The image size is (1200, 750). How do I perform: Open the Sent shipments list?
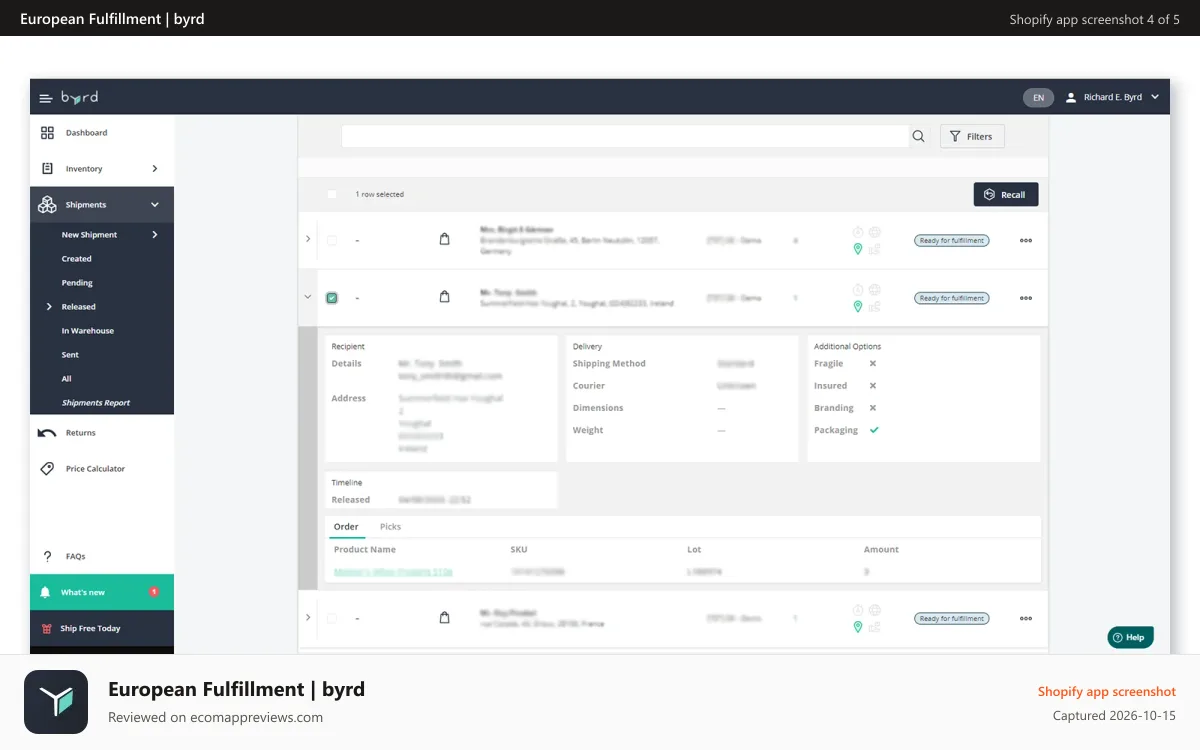[70, 355]
